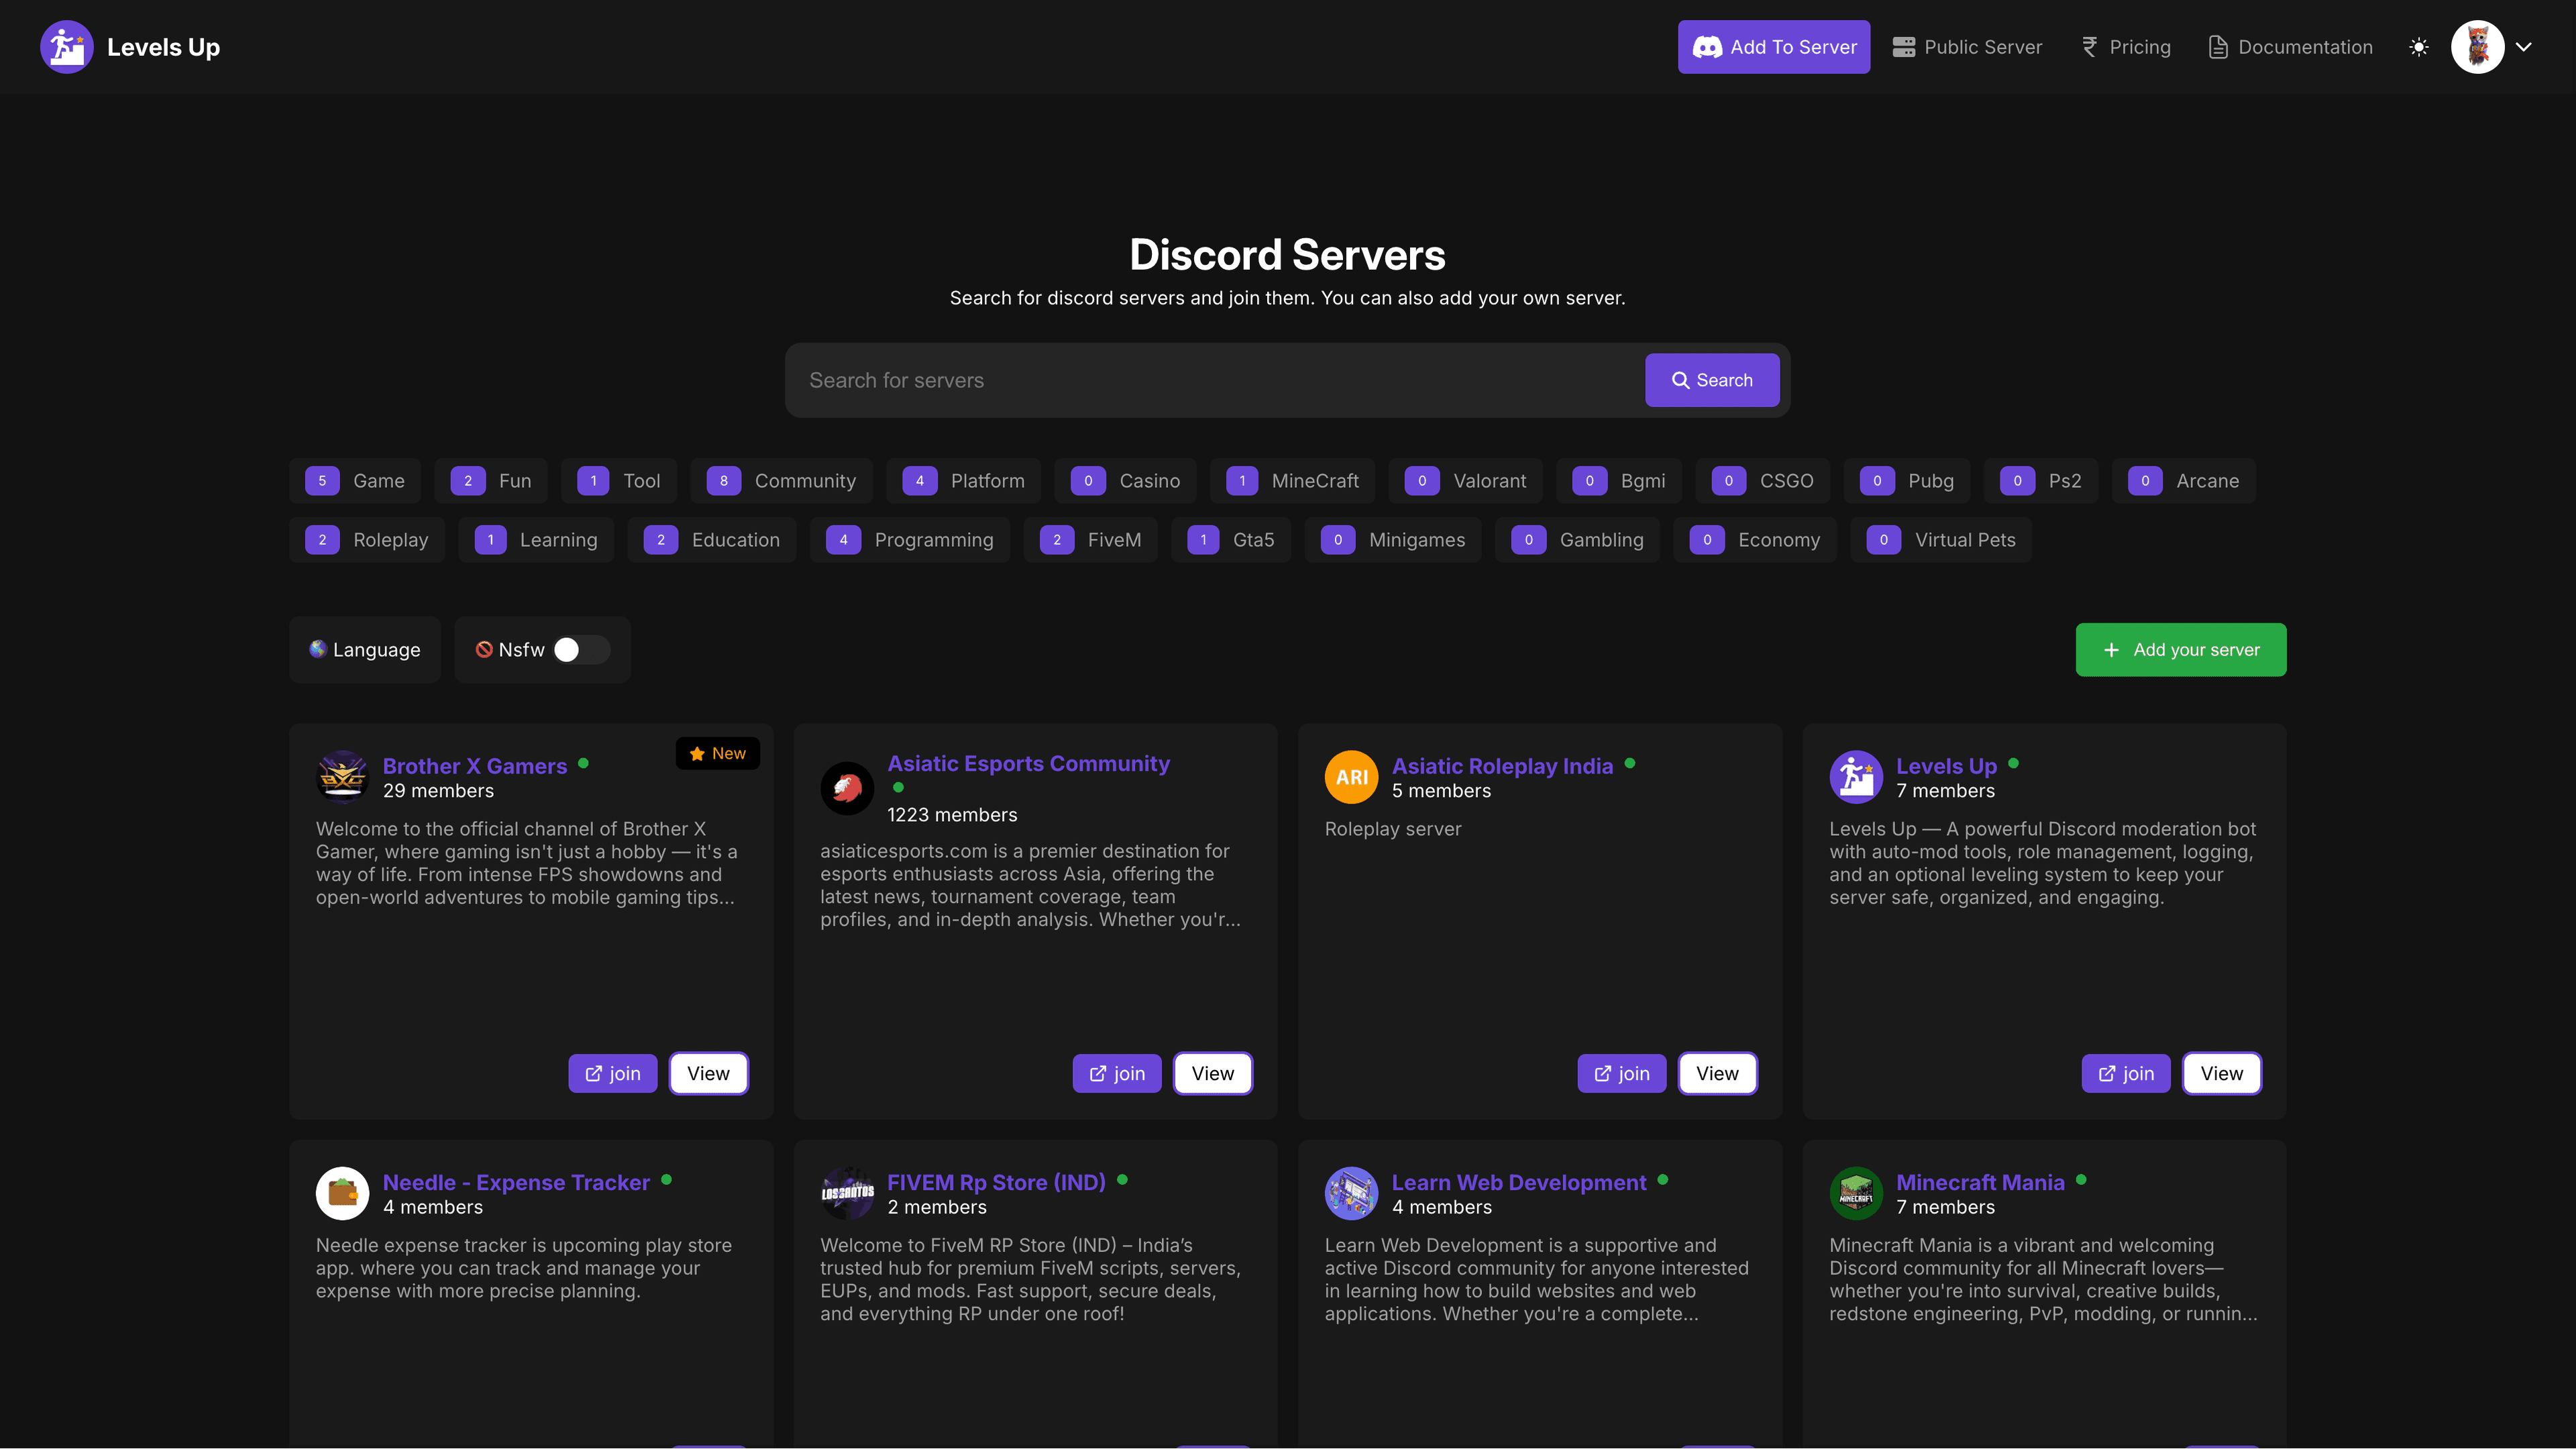View the Brother X Gamers server
Viewport: 2576px width, 1449px height.
tap(708, 1073)
